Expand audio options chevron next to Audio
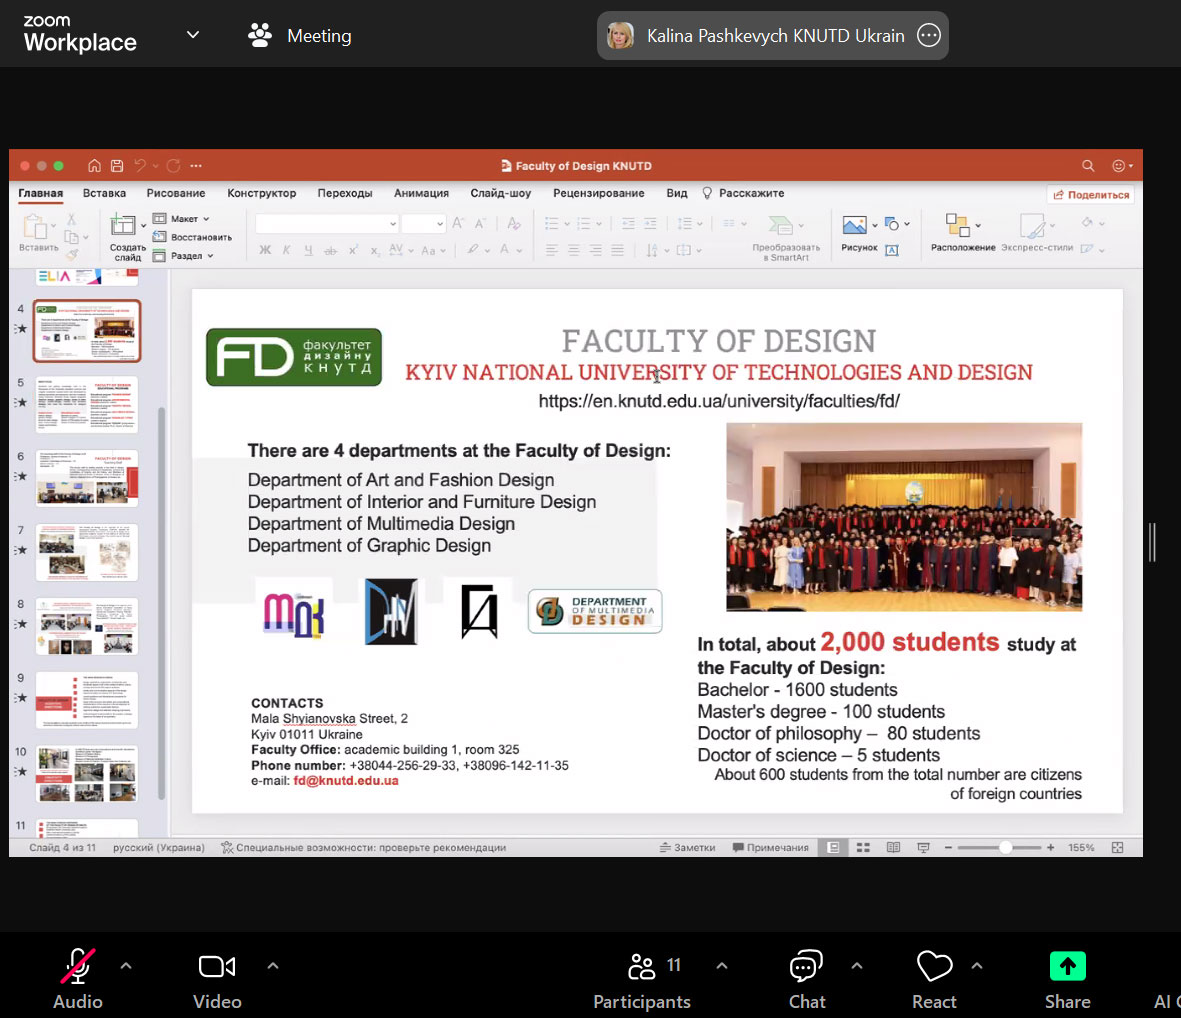Viewport: 1181px width, 1018px height. pyautogui.click(x=126, y=965)
